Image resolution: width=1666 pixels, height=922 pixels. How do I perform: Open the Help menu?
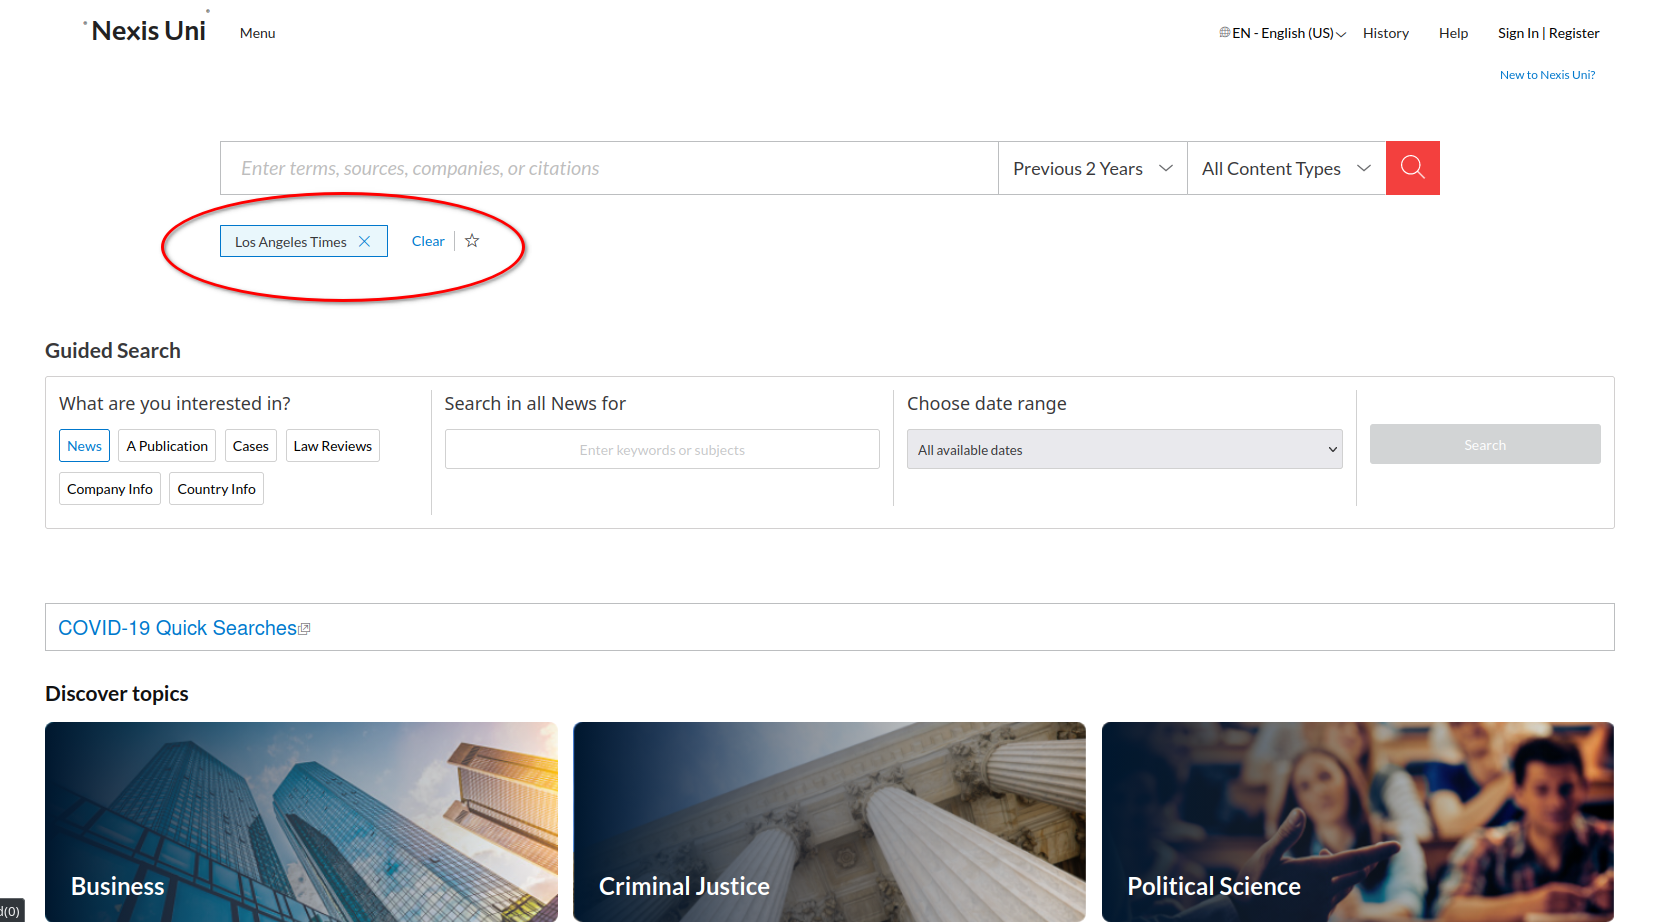click(x=1453, y=33)
